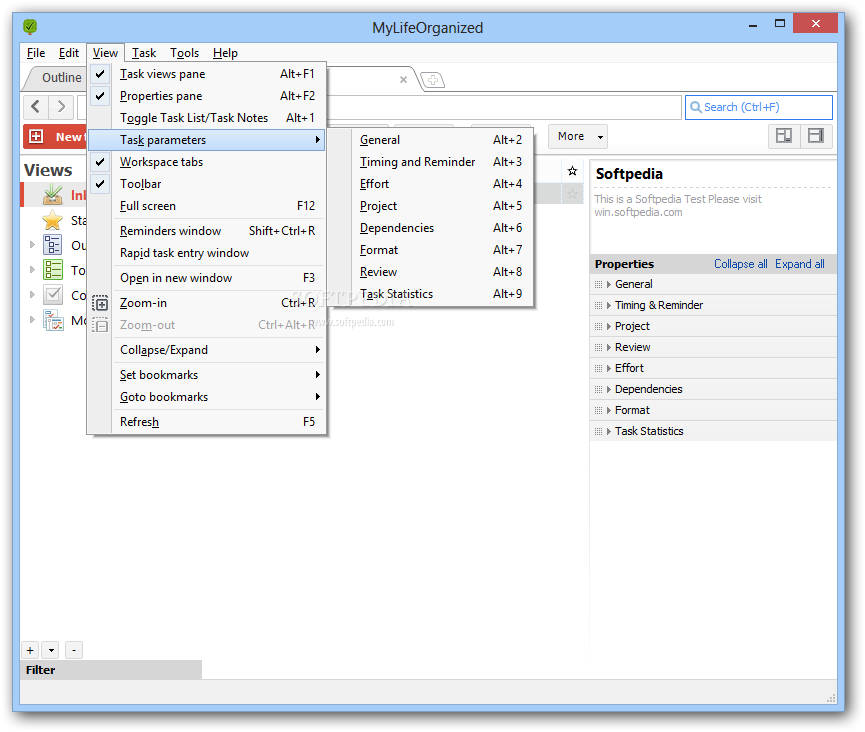Image resolution: width=865 pixels, height=732 pixels.
Task: Switch to the right-side properties layout icon
Action: coord(816,136)
